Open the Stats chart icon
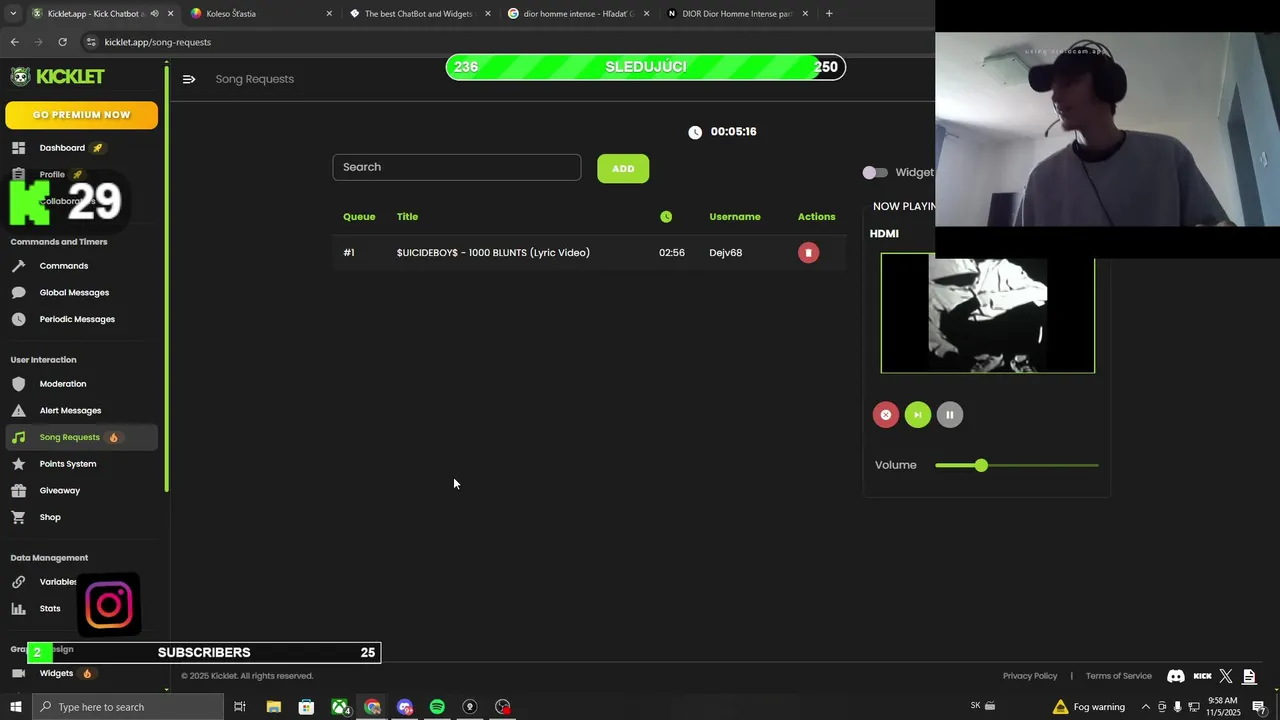 click(18, 608)
